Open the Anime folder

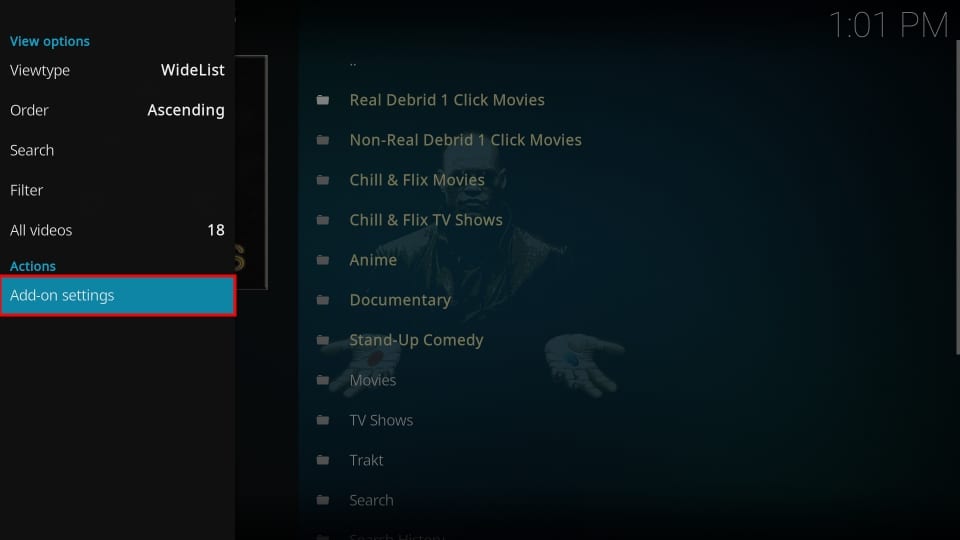(373, 260)
